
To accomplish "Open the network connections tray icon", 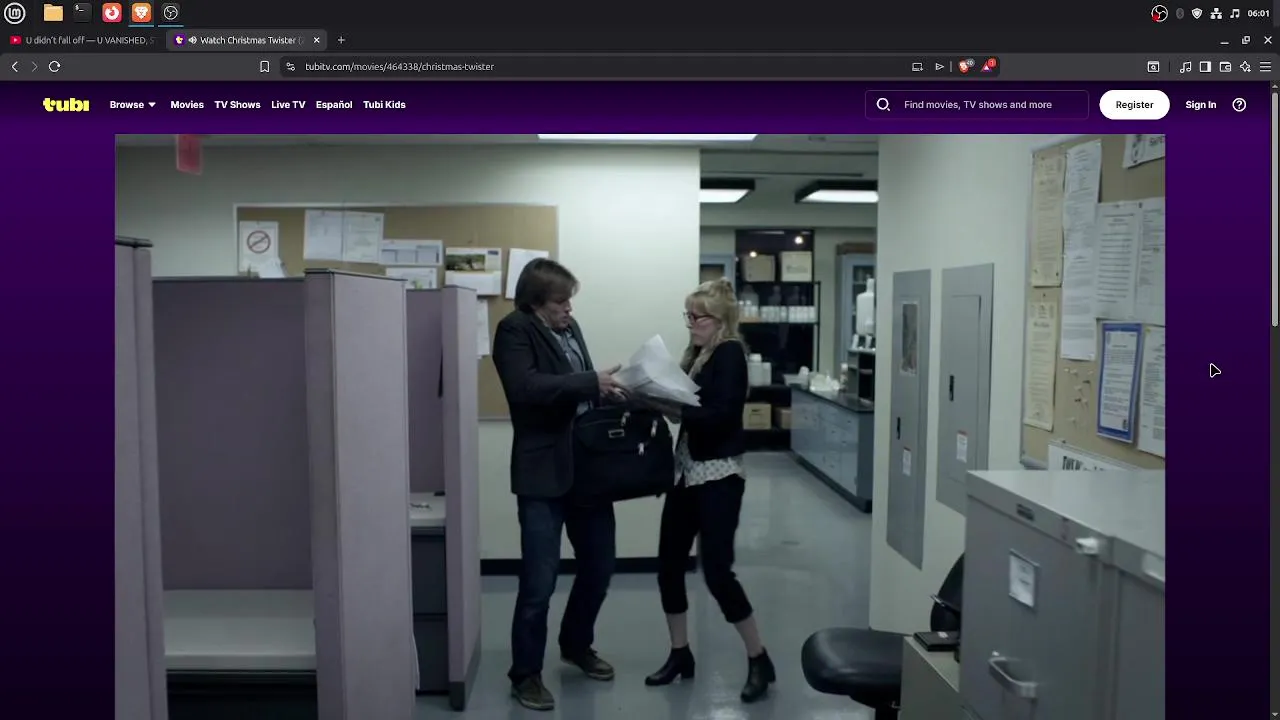I will (1216, 13).
